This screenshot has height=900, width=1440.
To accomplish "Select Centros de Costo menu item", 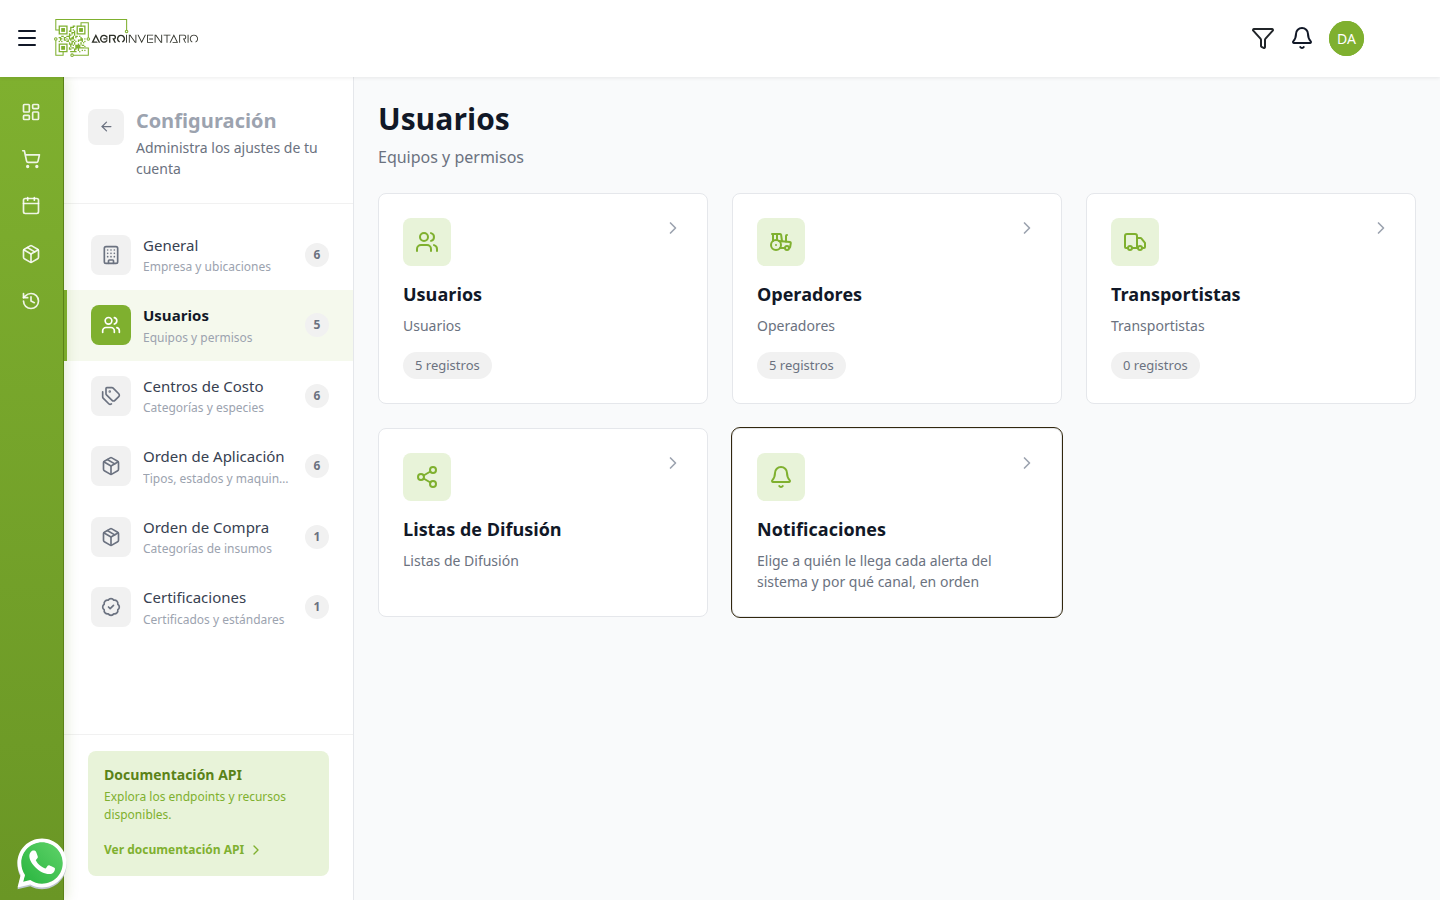I will (x=209, y=396).
